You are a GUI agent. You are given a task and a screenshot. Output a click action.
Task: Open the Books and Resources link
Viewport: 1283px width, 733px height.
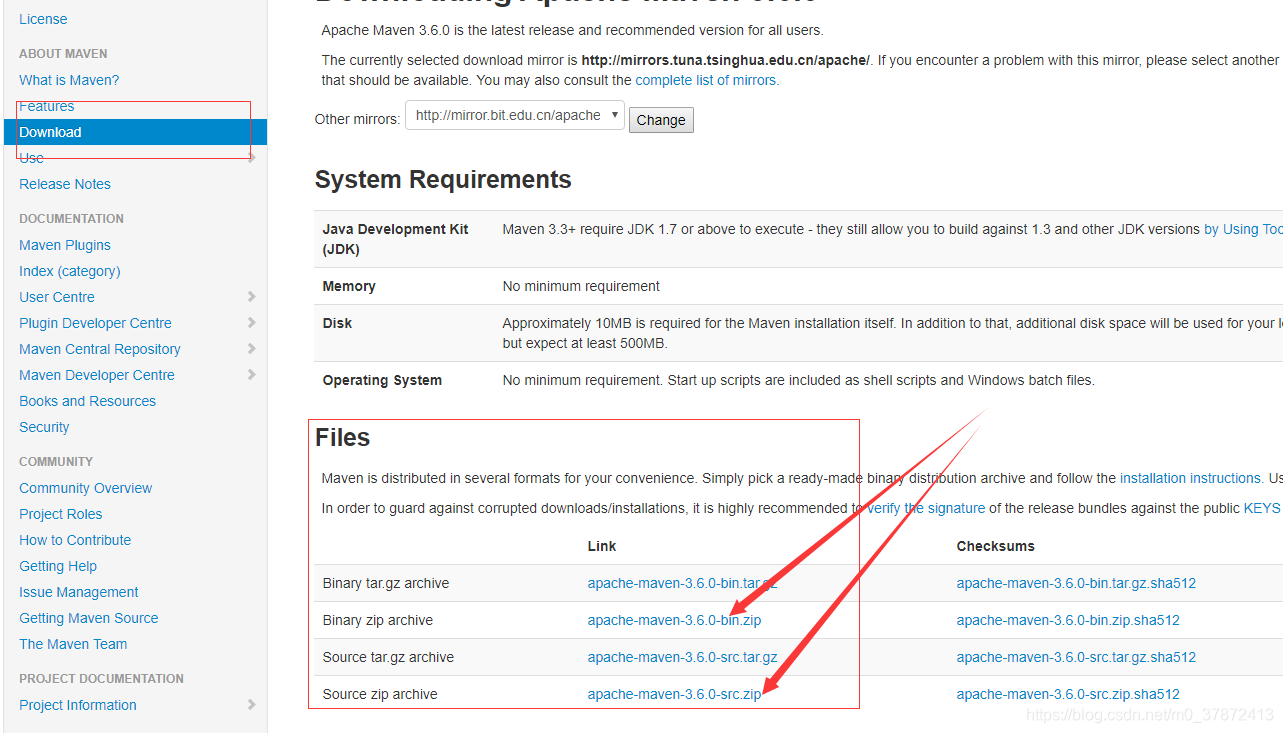click(x=88, y=401)
